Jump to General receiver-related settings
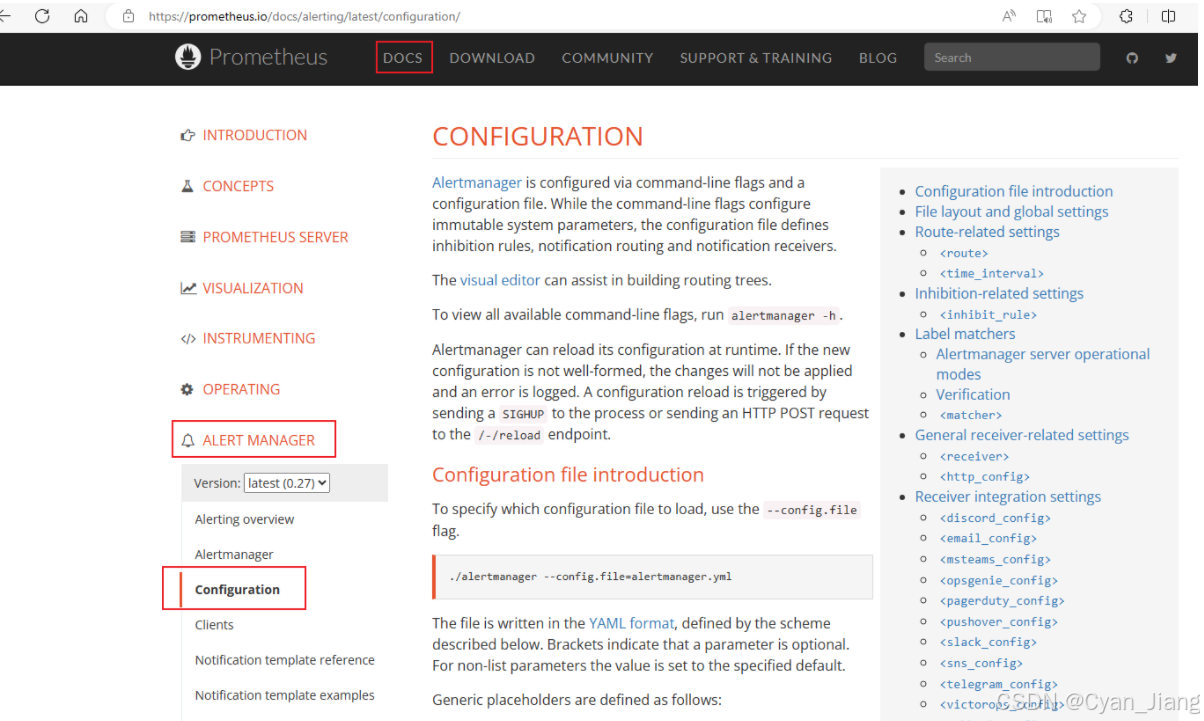Image resolution: width=1204 pixels, height=721 pixels. coord(1022,435)
